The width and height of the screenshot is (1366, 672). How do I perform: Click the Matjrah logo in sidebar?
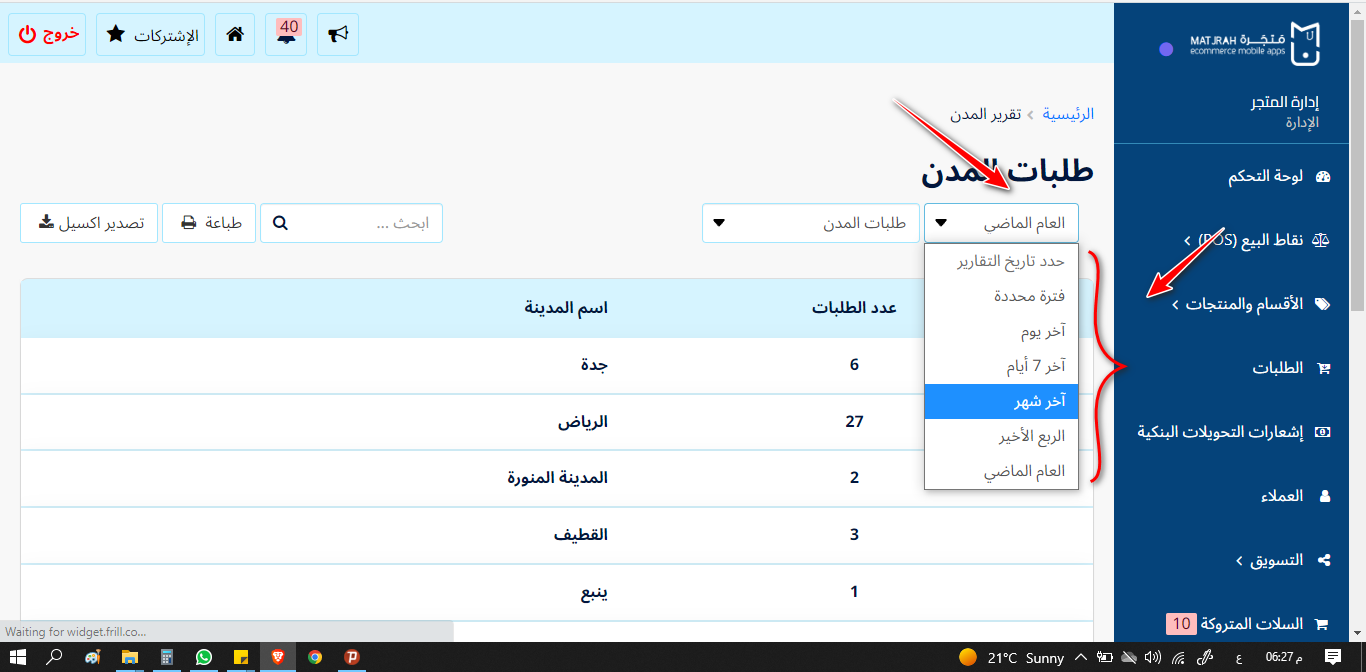[x=1255, y=46]
